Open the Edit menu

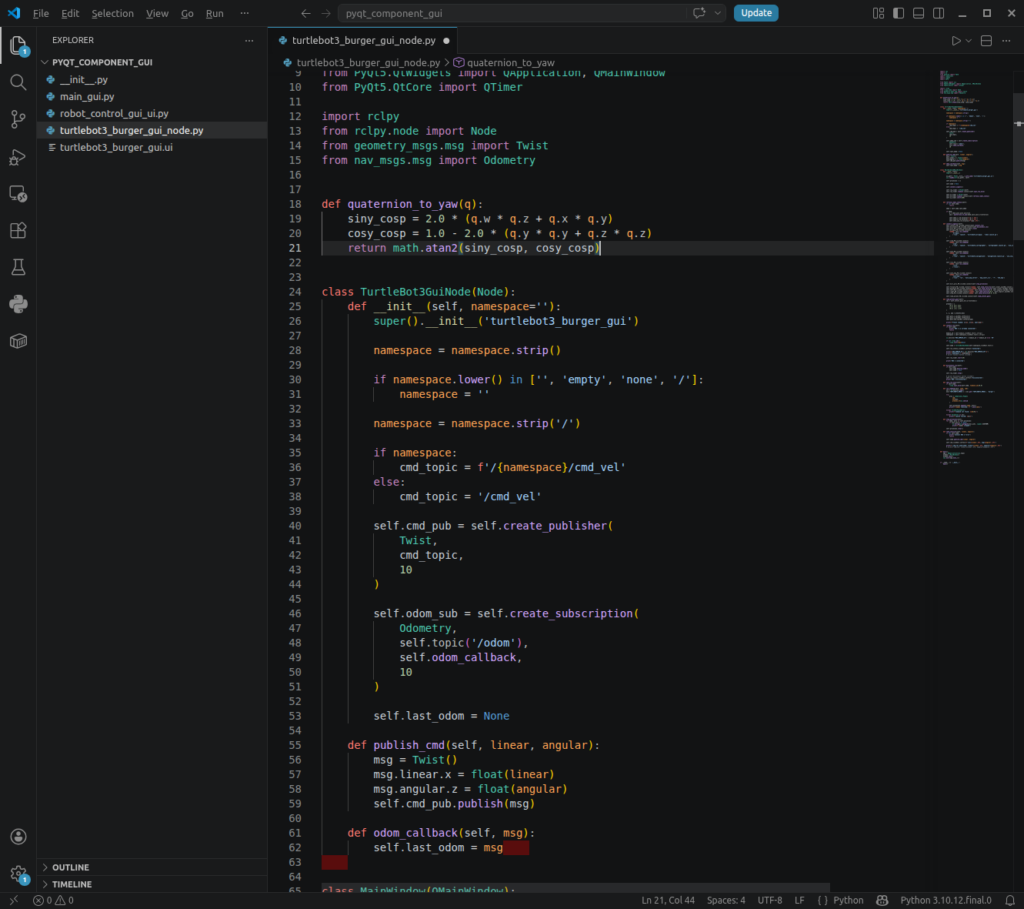click(70, 13)
